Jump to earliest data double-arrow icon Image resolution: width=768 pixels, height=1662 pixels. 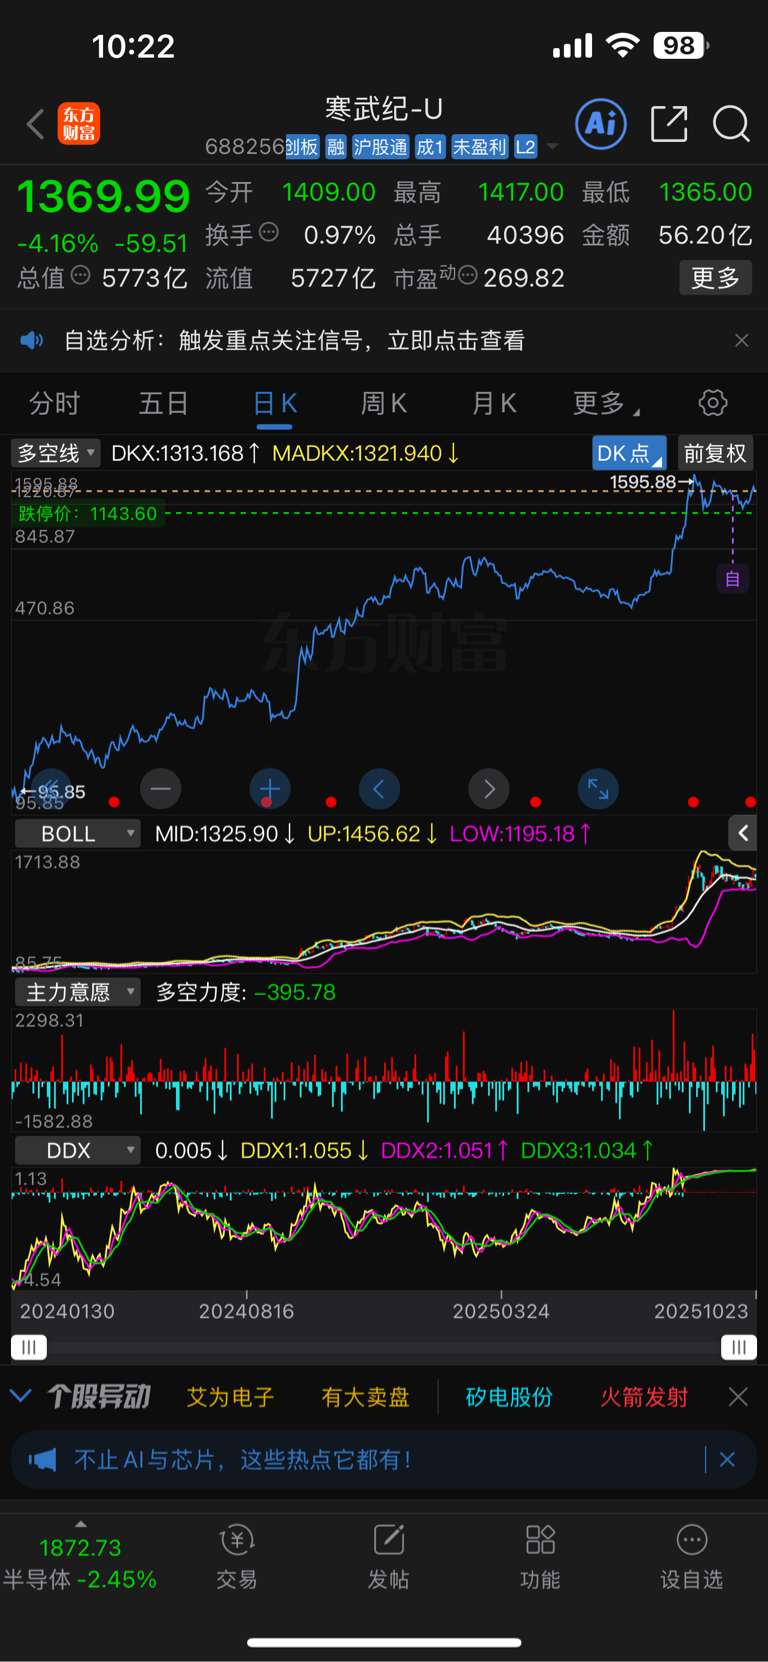point(51,787)
